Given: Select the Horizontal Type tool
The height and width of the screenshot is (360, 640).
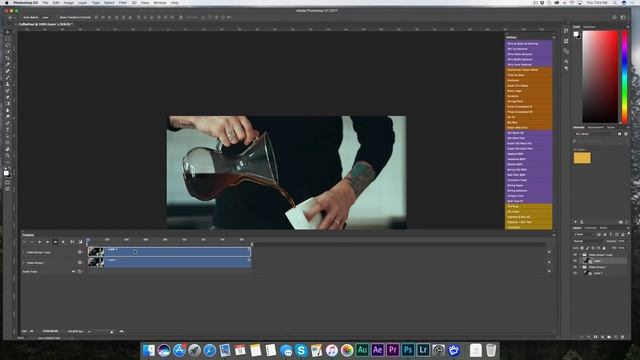Looking at the screenshot, I should coord(8,130).
